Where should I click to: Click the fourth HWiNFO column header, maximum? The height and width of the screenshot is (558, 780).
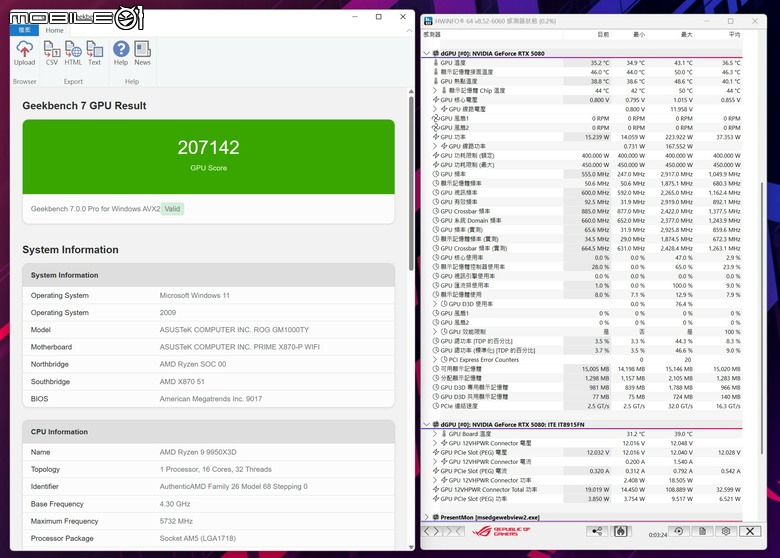(671, 34)
